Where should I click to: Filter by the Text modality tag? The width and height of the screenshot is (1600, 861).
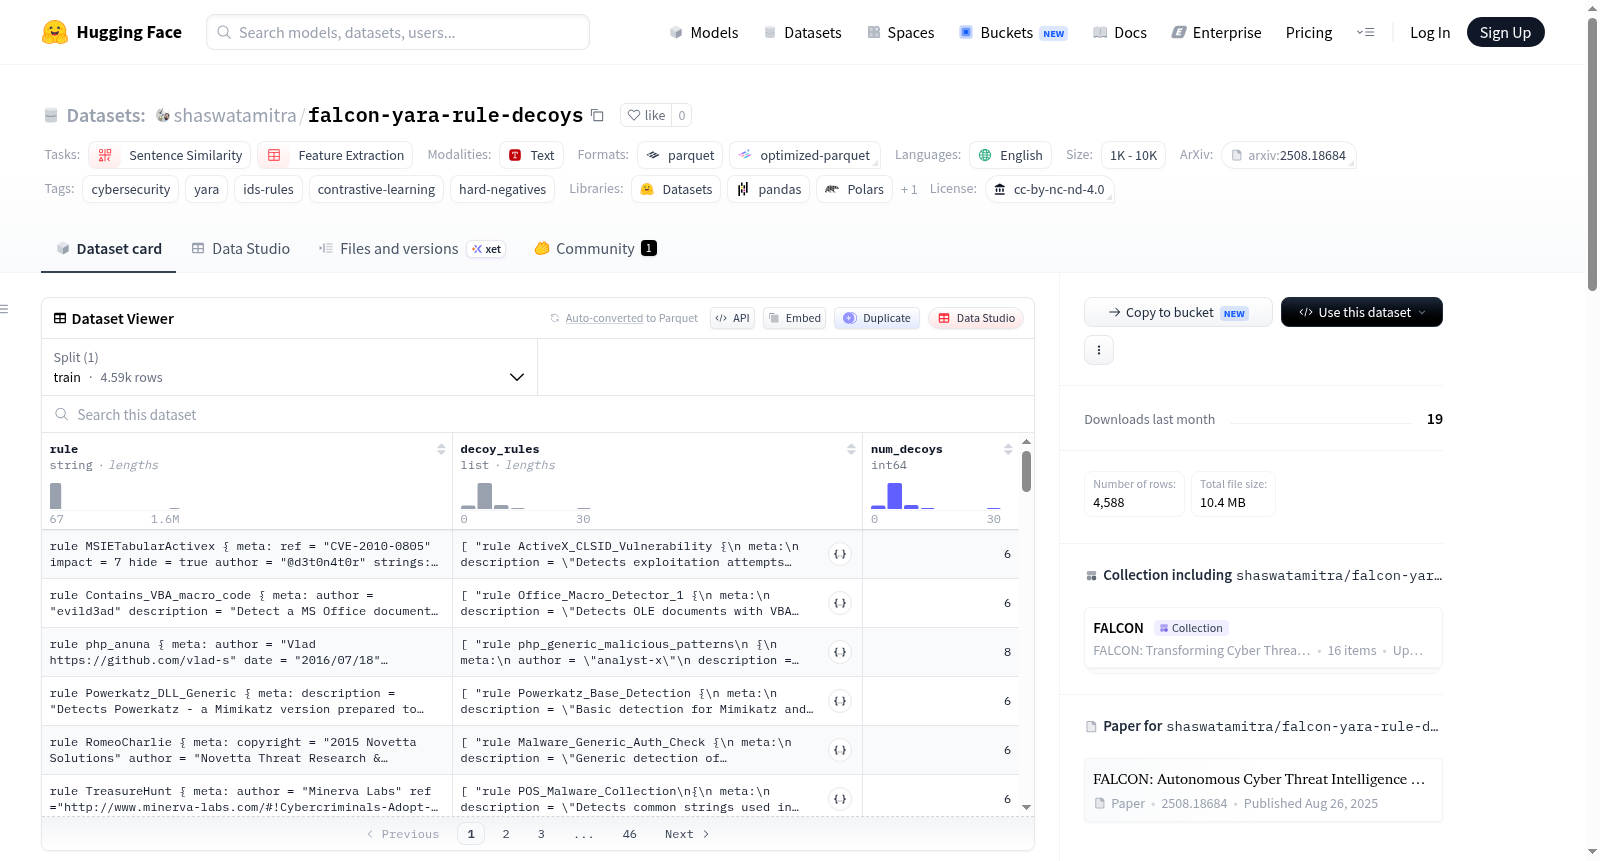tap(531, 155)
